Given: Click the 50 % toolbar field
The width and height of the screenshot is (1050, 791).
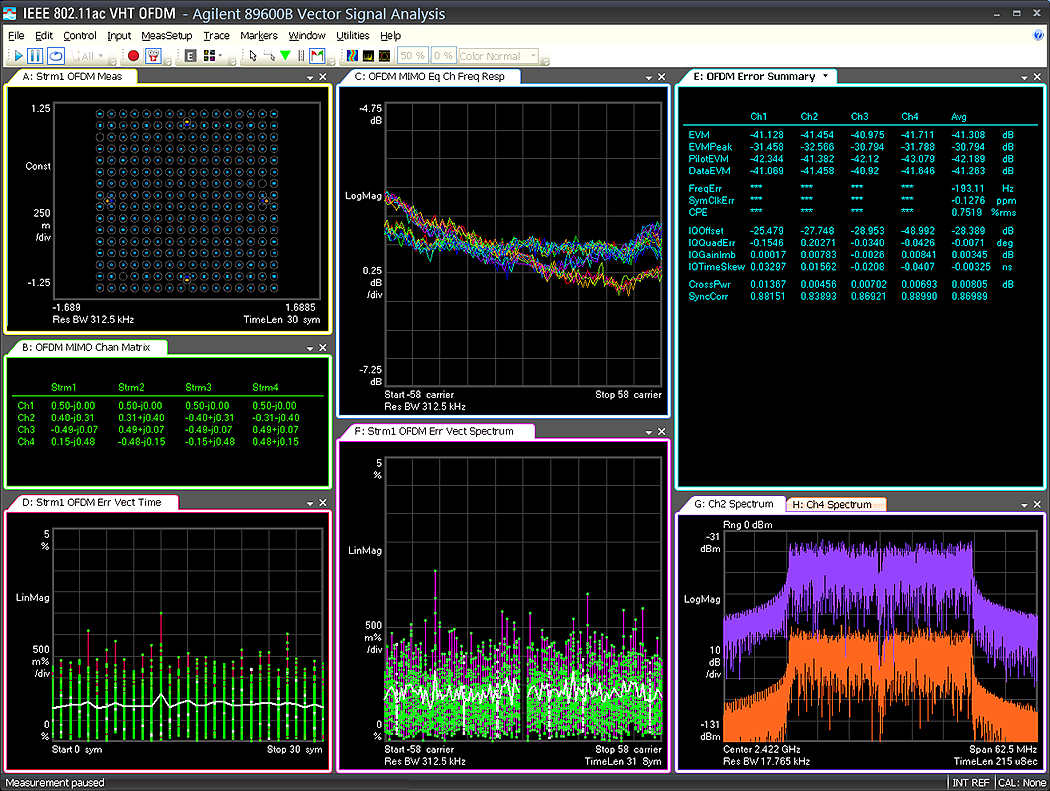Looking at the screenshot, I should tap(412, 56).
